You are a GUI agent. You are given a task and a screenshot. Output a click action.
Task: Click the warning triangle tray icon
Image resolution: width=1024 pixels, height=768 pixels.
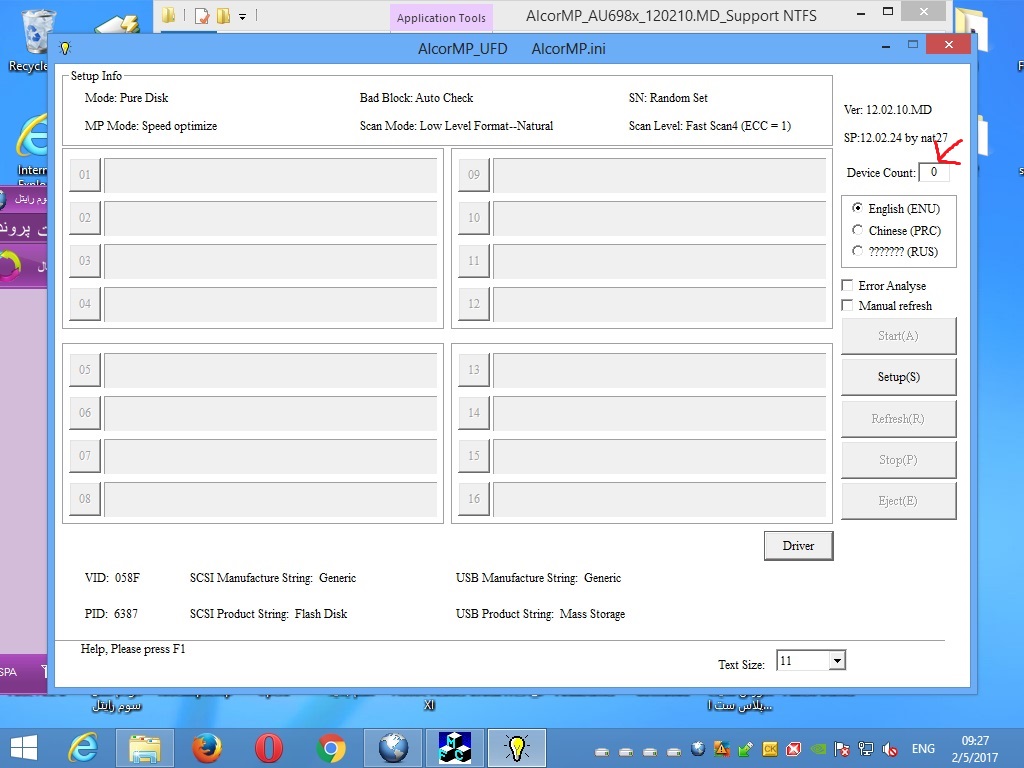(x=722, y=748)
